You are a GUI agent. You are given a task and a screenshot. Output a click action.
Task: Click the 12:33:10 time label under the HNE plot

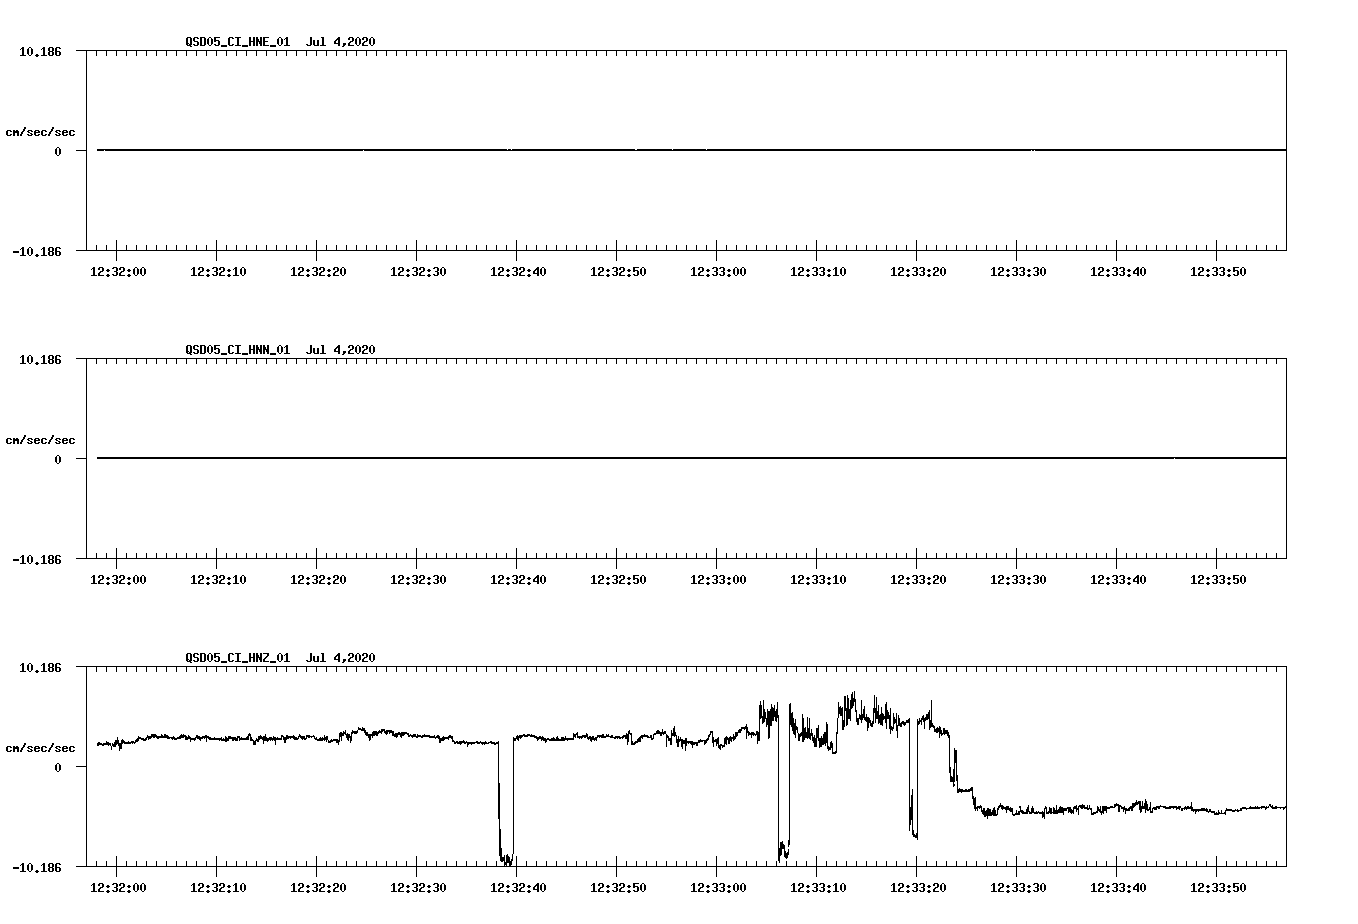pos(818,272)
